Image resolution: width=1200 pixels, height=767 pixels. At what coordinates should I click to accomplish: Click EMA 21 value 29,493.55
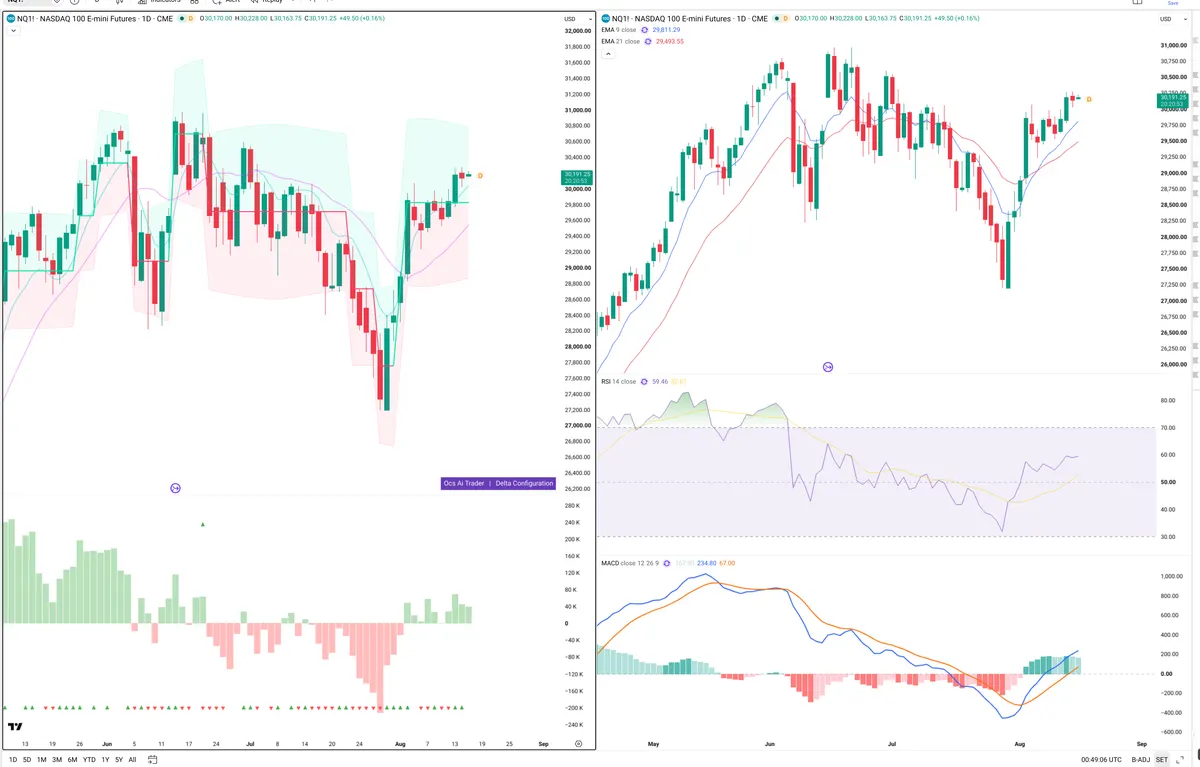[x=669, y=42]
